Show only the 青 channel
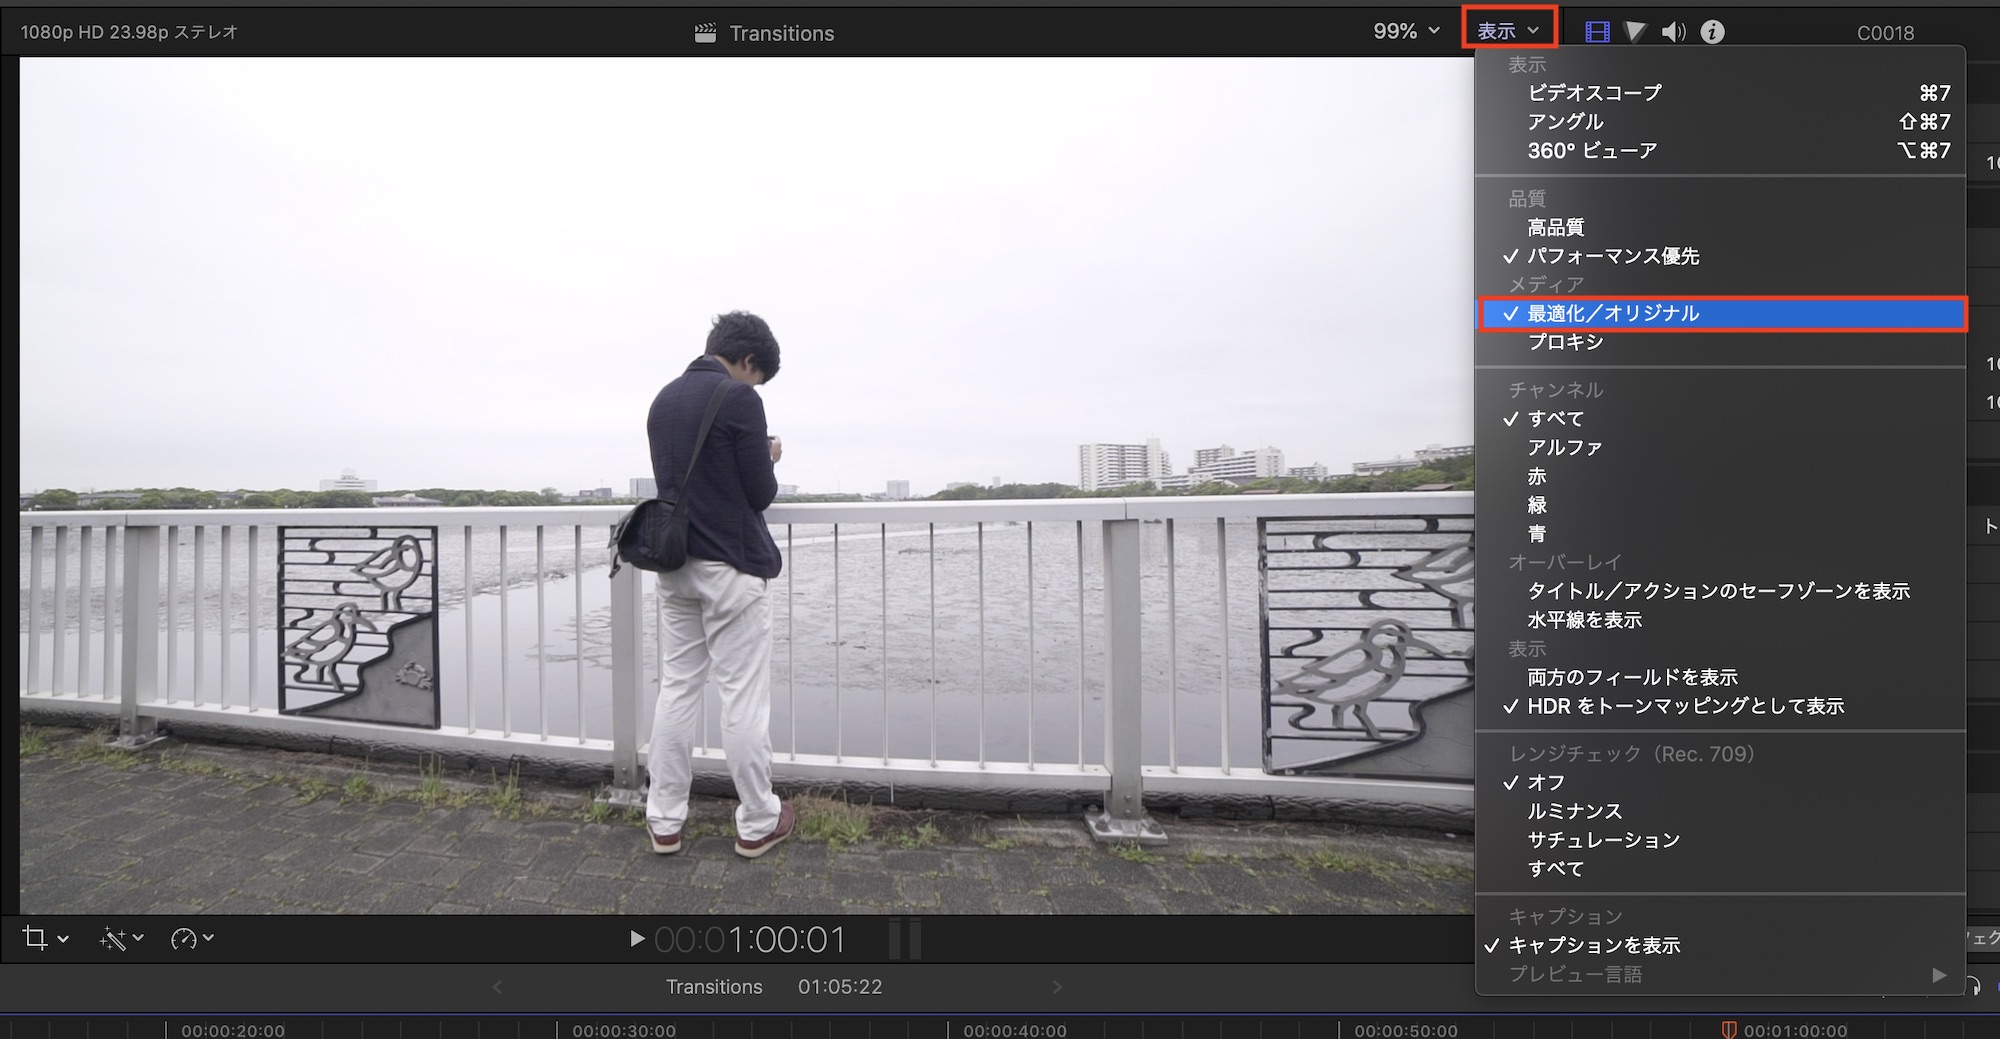The height and width of the screenshot is (1039, 2000). pyautogui.click(x=1720, y=534)
